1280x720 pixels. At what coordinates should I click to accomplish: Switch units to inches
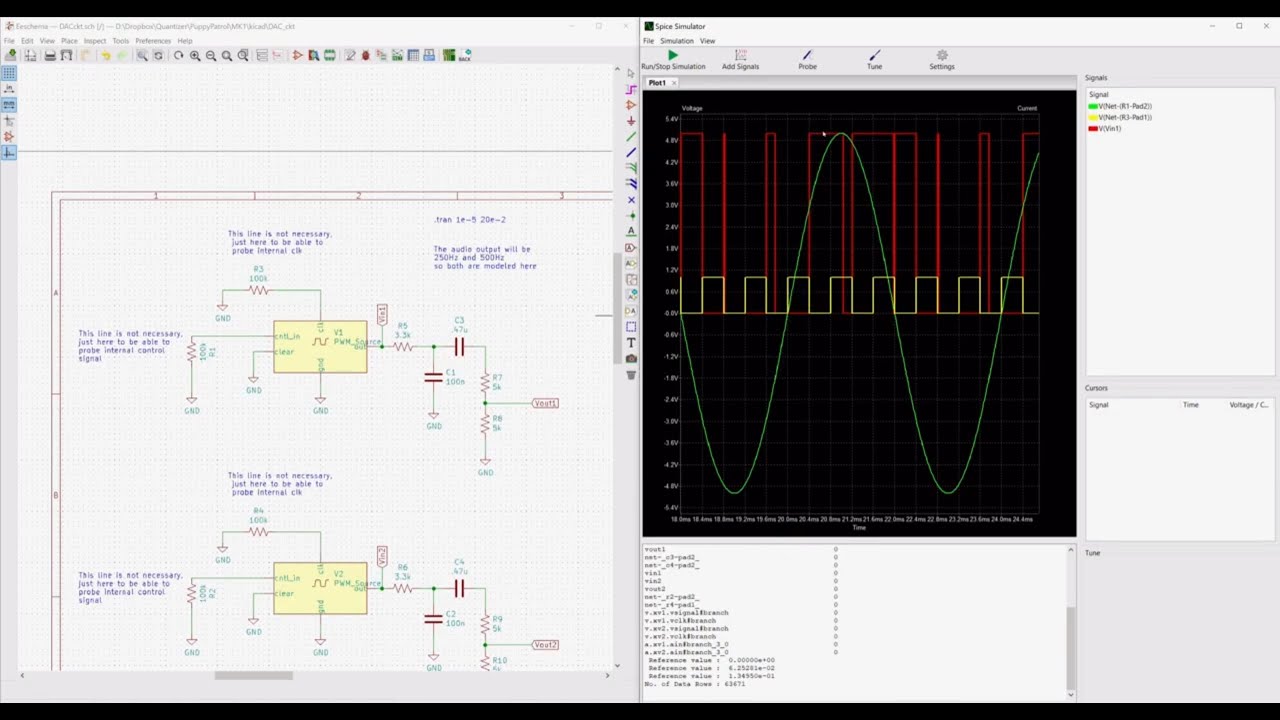(9, 89)
